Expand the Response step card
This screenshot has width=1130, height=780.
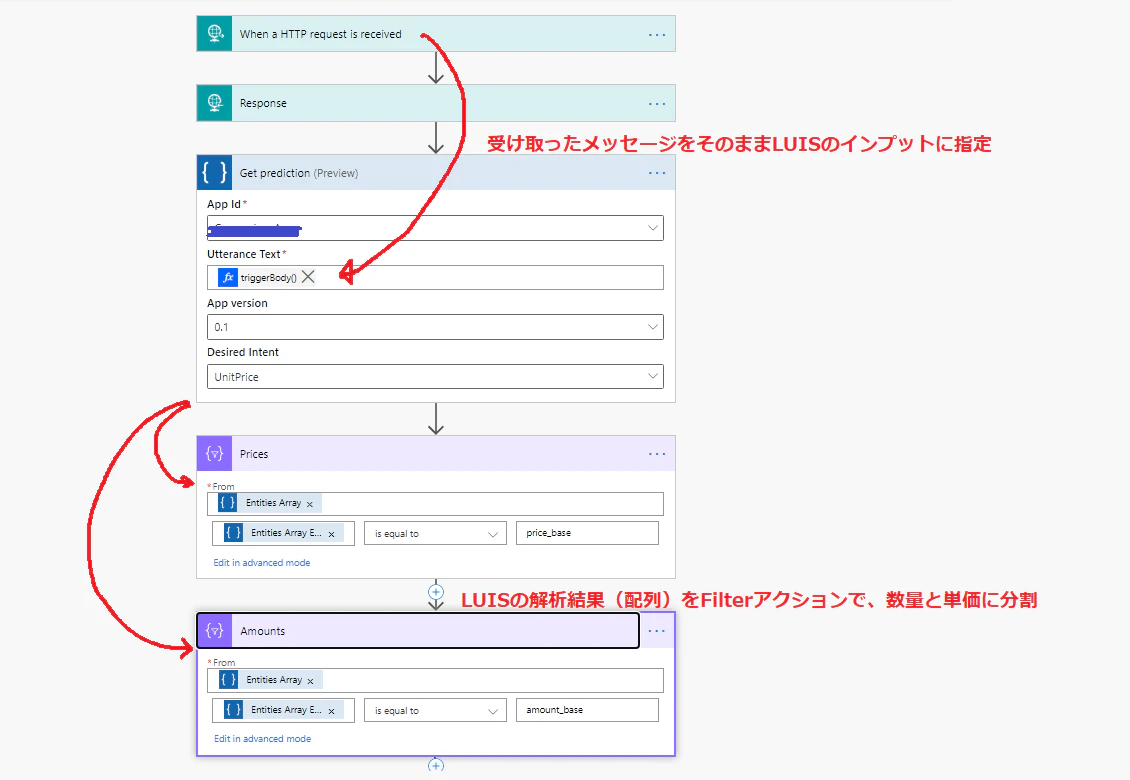436,103
